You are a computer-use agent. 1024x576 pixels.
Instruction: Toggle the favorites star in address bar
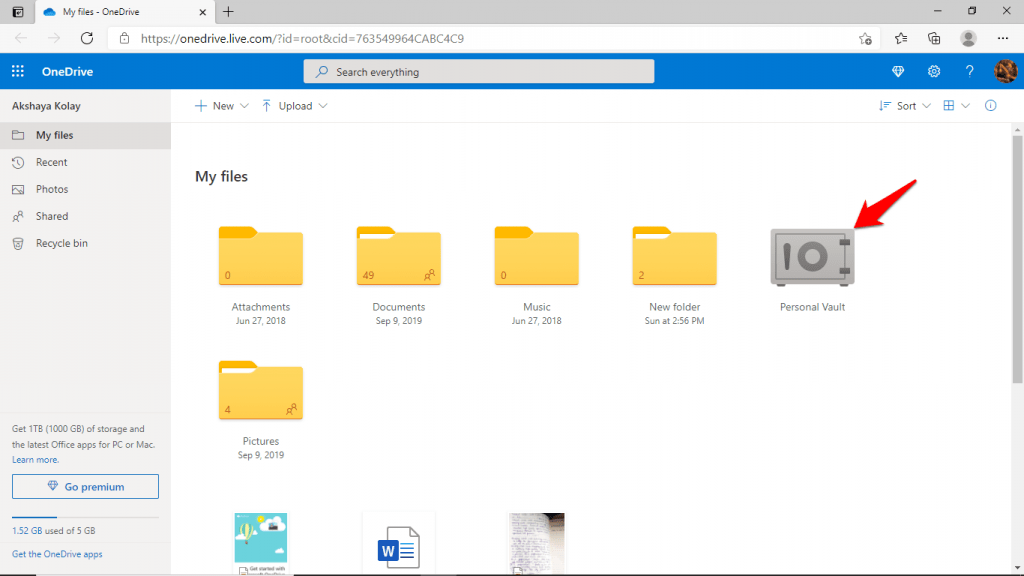864,38
